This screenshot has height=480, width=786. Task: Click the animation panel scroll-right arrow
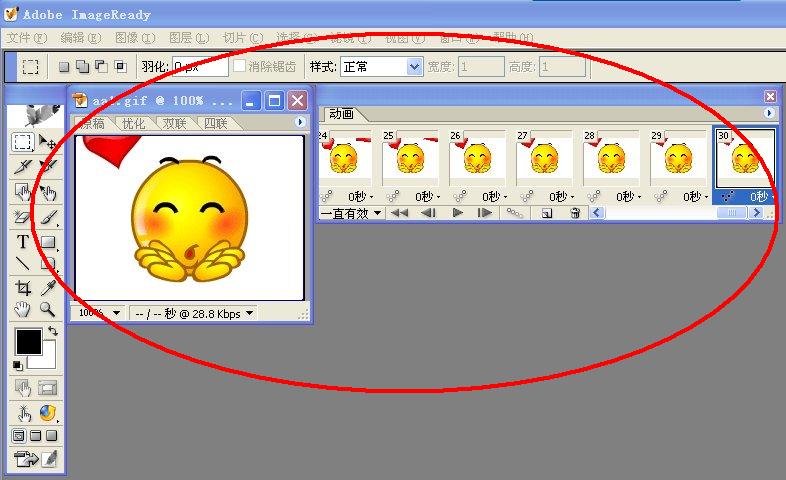[x=756, y=213]
